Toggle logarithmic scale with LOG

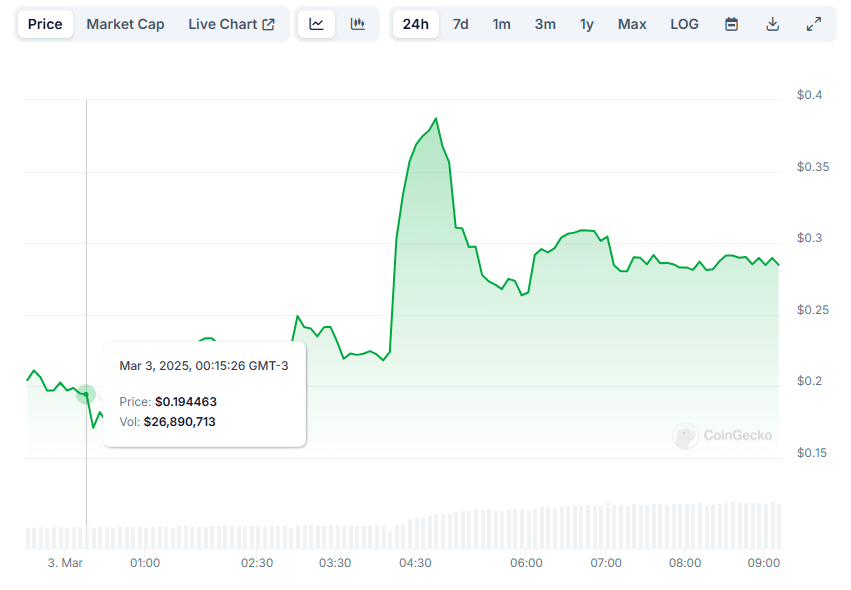click(x=684, y=23)
